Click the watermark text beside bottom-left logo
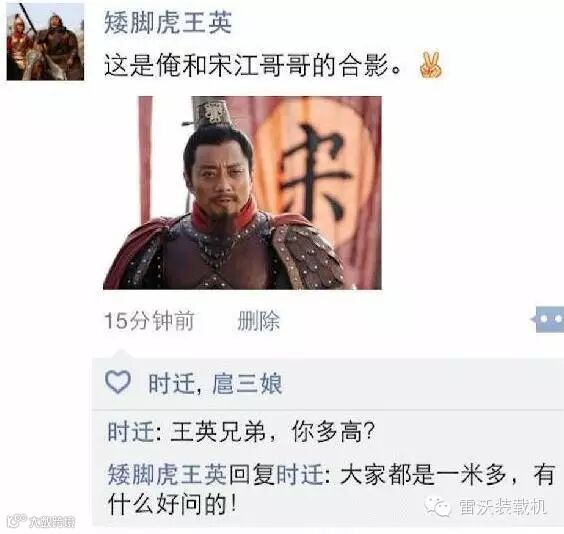The width and height of the screenshot is (564, 534). click(52, 522)
